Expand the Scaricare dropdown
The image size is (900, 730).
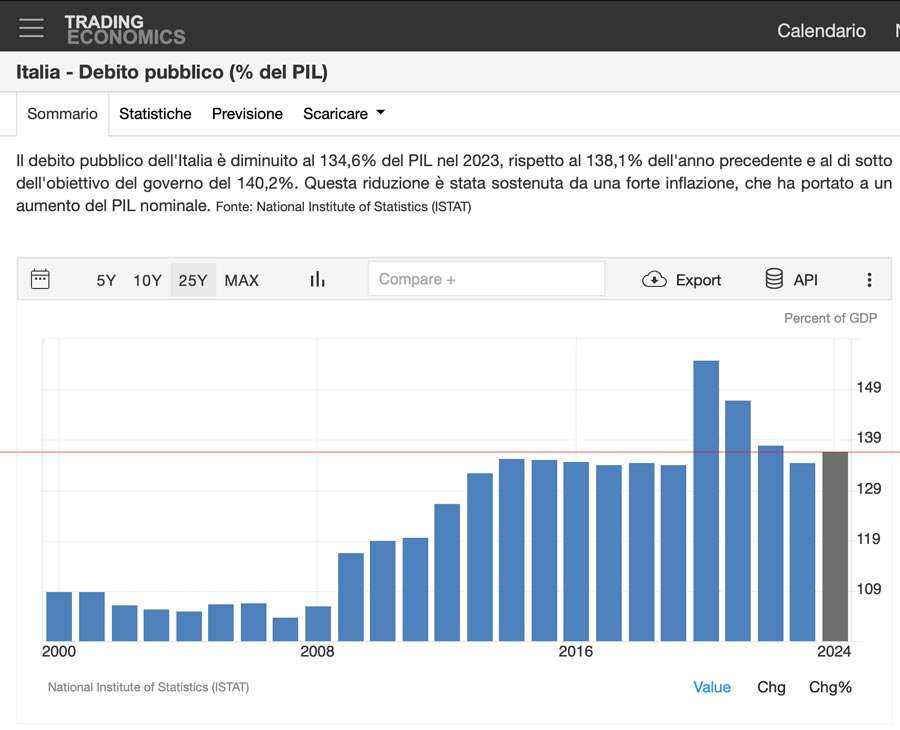pyautogui.click(x=344, y=114)
